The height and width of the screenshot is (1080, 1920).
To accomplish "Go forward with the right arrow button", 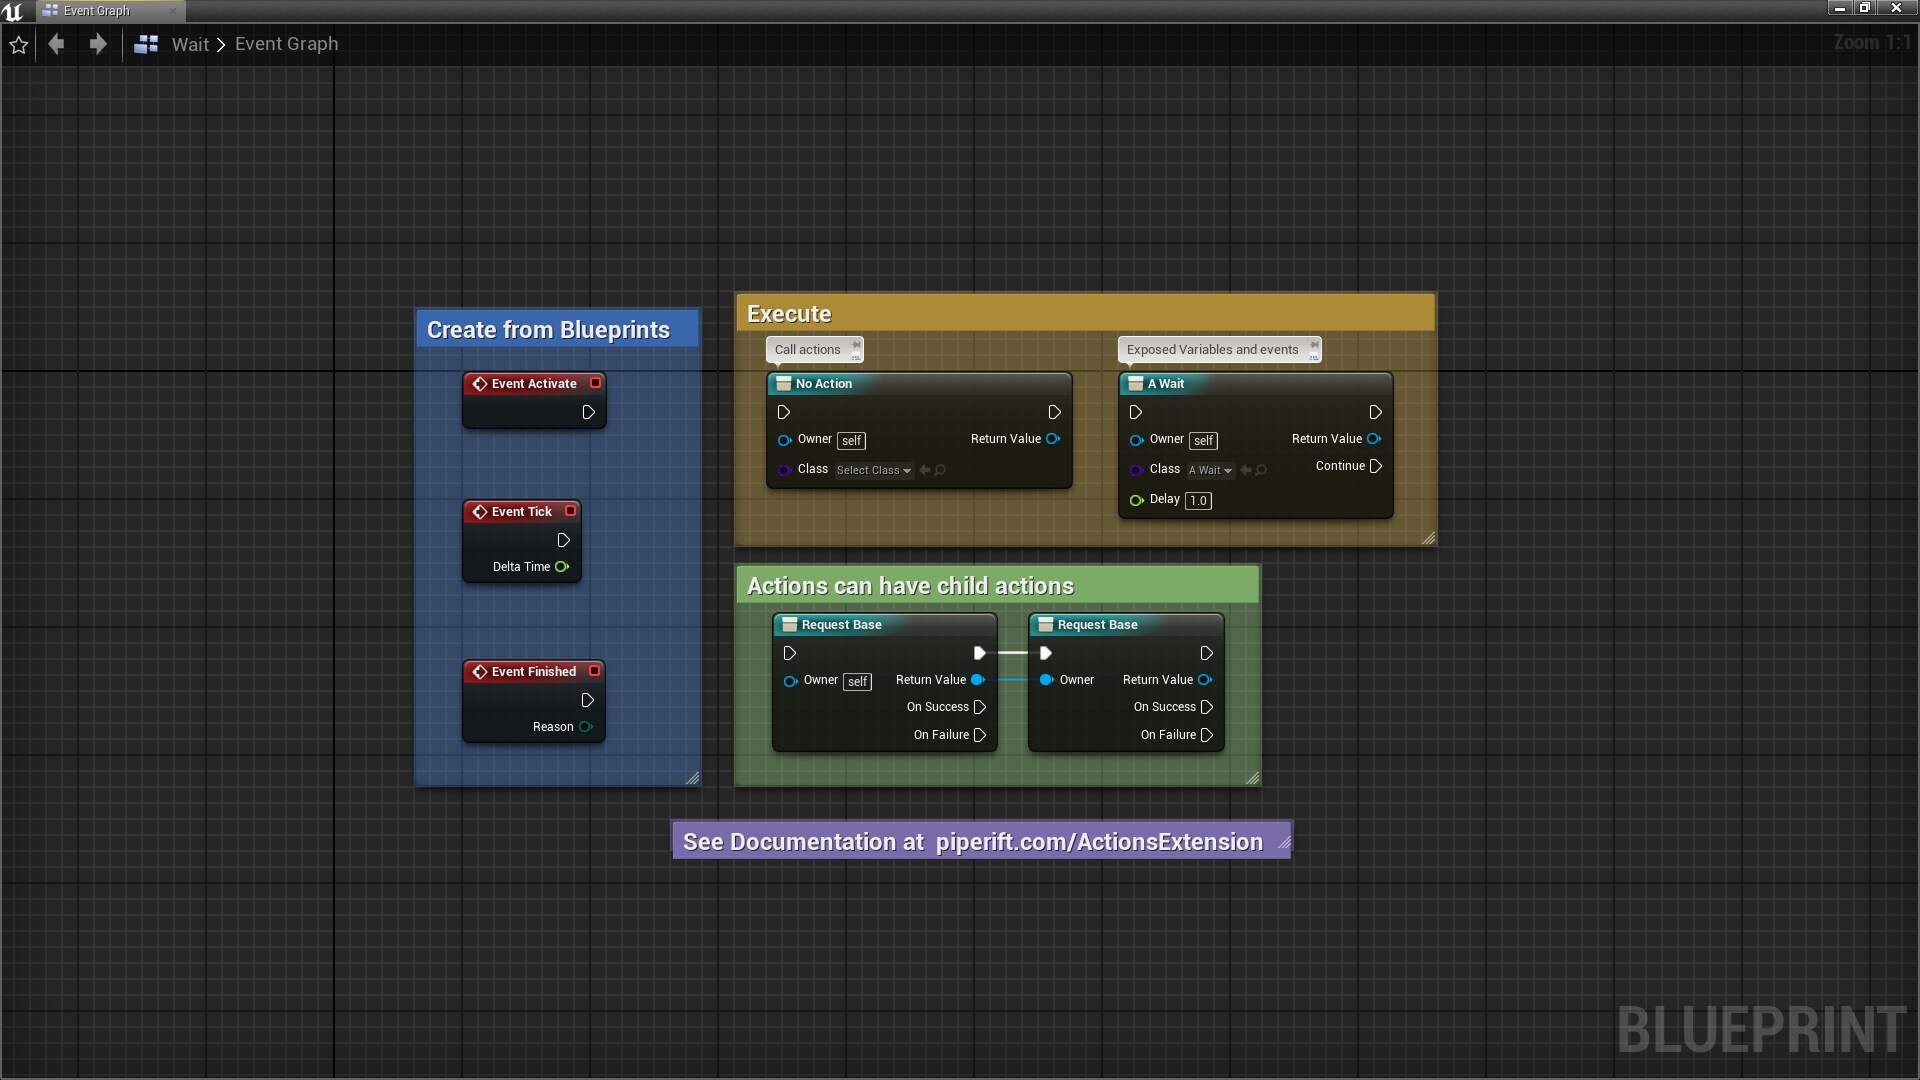I will 97,44.
